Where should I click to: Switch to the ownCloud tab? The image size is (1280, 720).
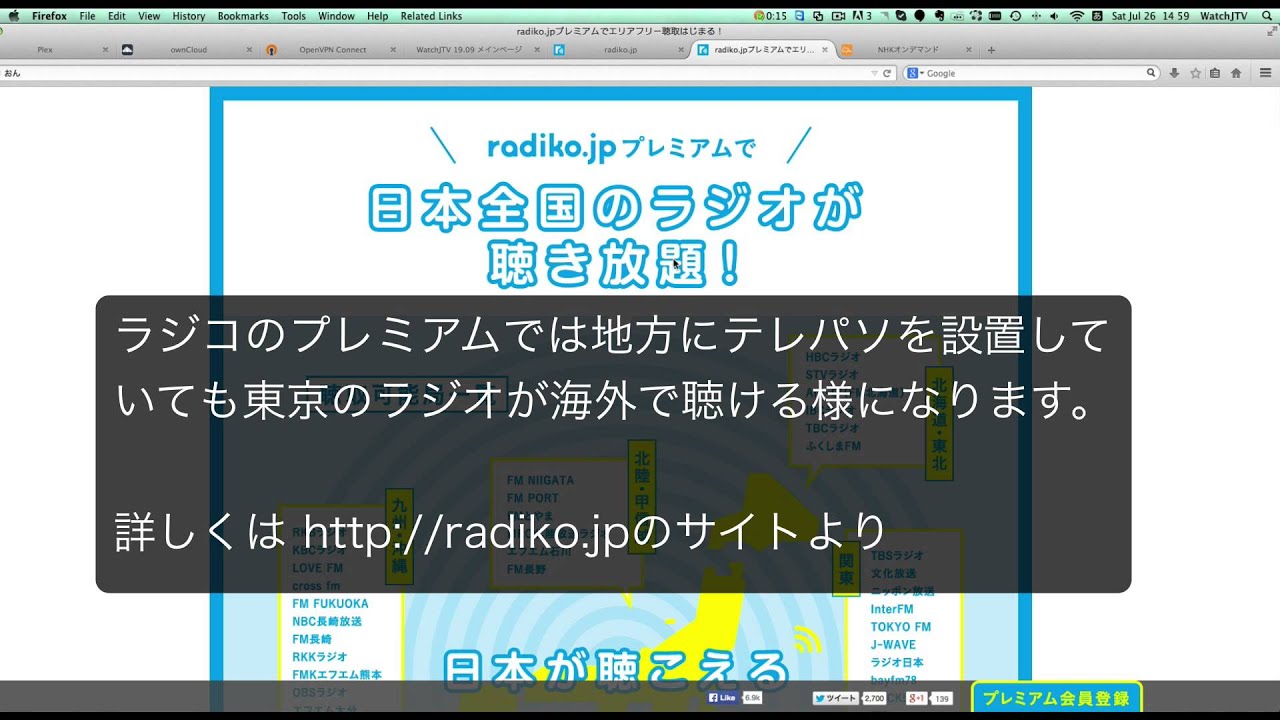pyautogui.click(x=189, y=49)
